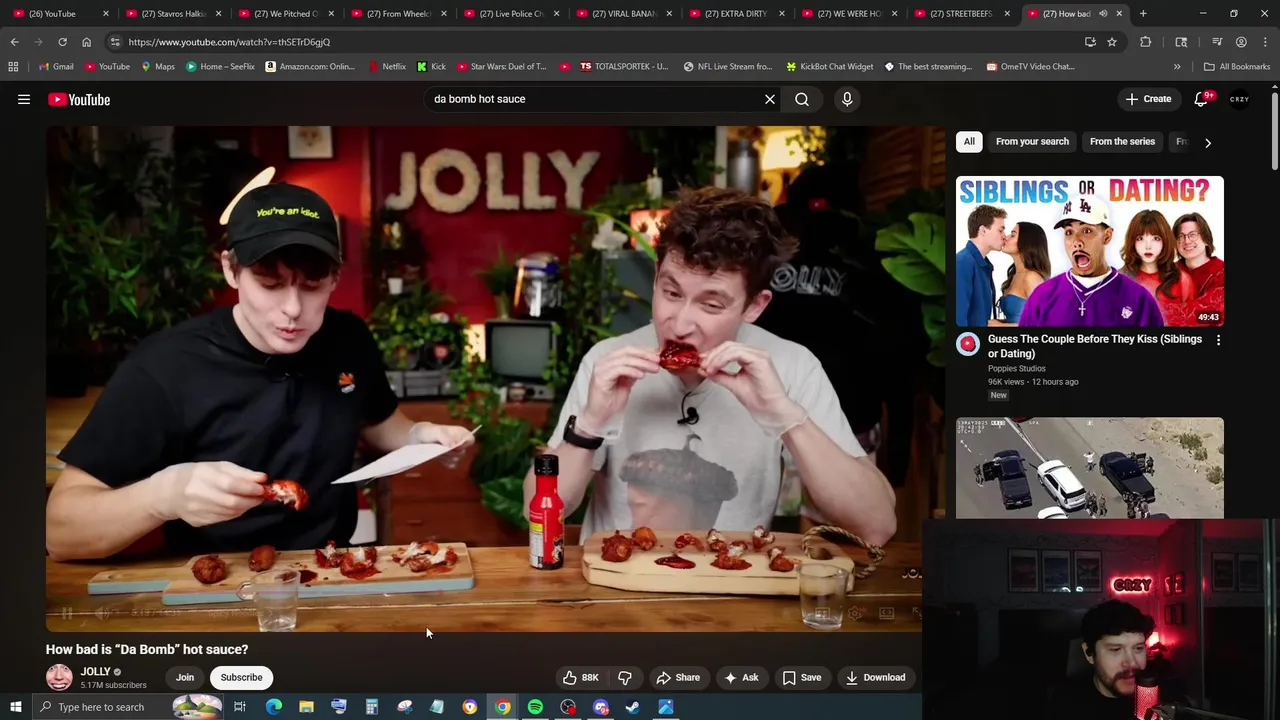Open Chrome profile icon
The image size is (1280, 720).
[x=1241, y=42]
